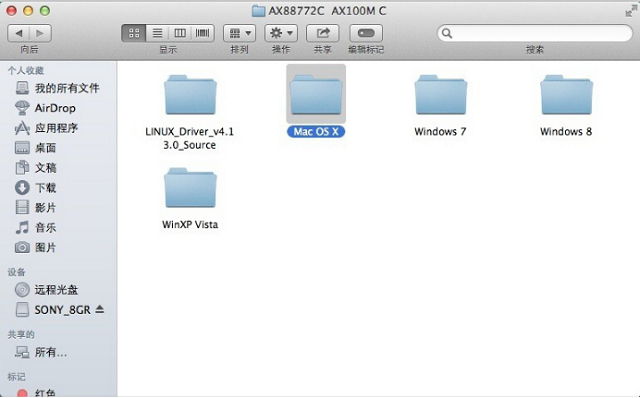Select the SONY_8GR drive

(53, 310)
